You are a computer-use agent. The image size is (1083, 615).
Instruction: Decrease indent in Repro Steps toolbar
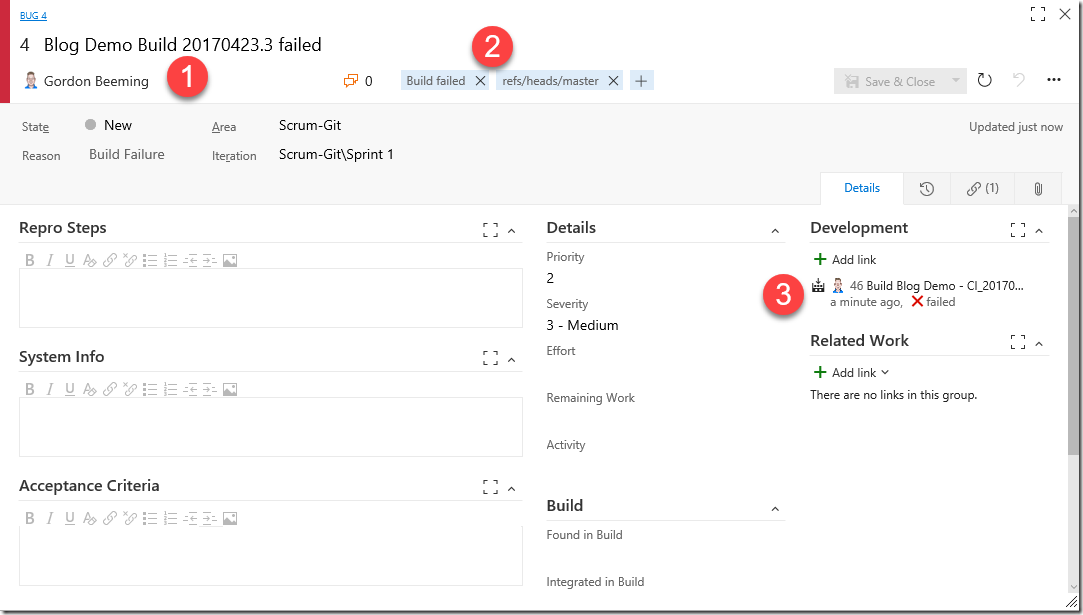coord(190,260)
